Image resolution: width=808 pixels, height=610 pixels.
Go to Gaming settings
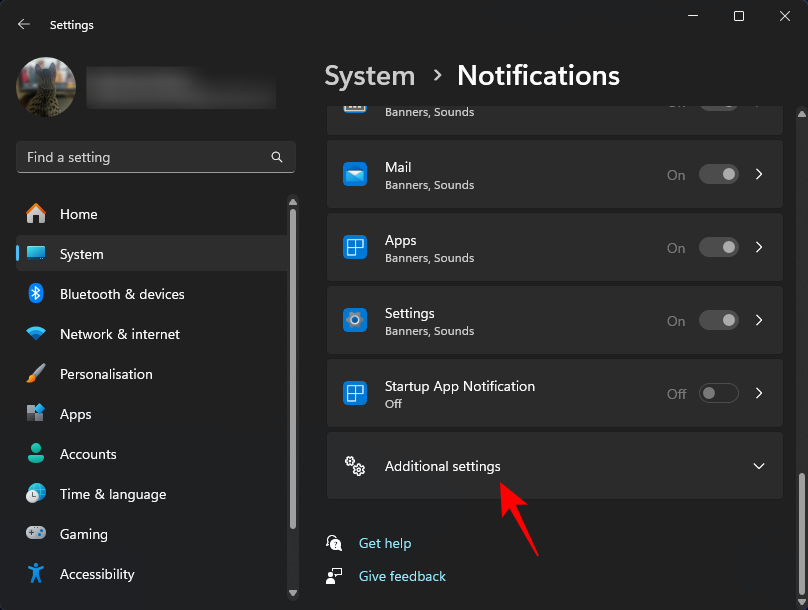tap(152, 534)
